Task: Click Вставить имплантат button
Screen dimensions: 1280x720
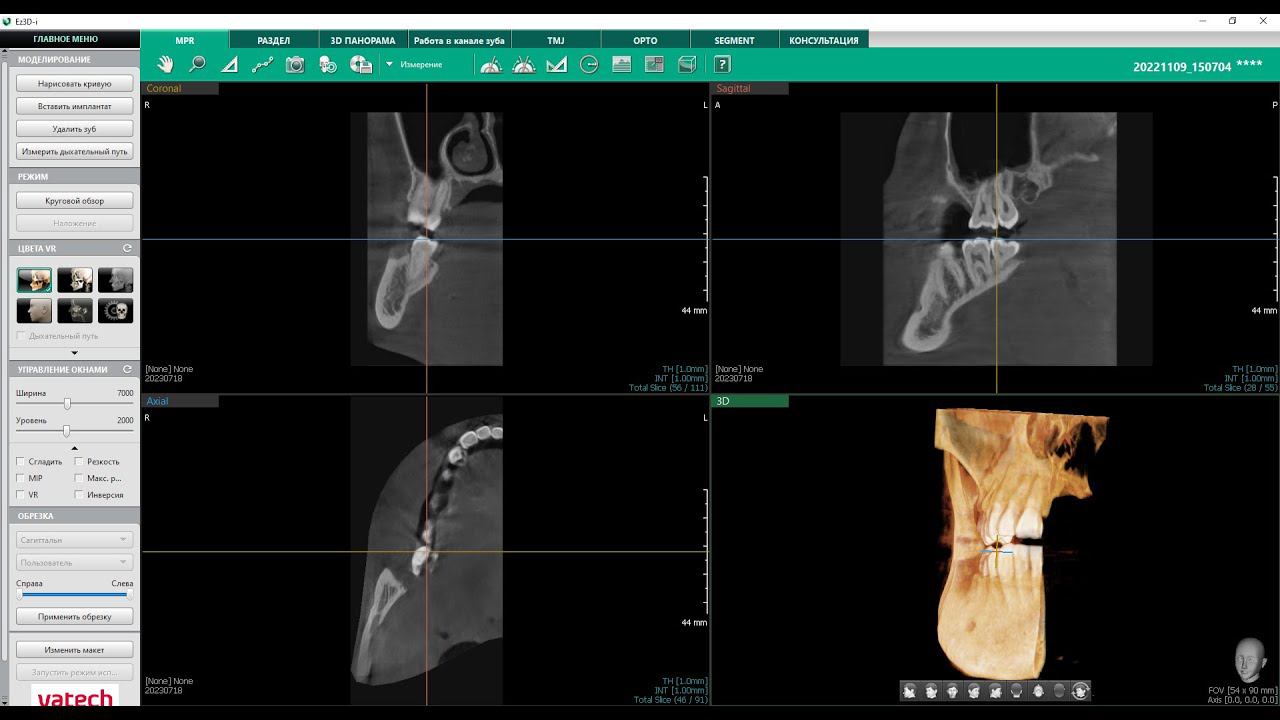Action: click(75, 106)
